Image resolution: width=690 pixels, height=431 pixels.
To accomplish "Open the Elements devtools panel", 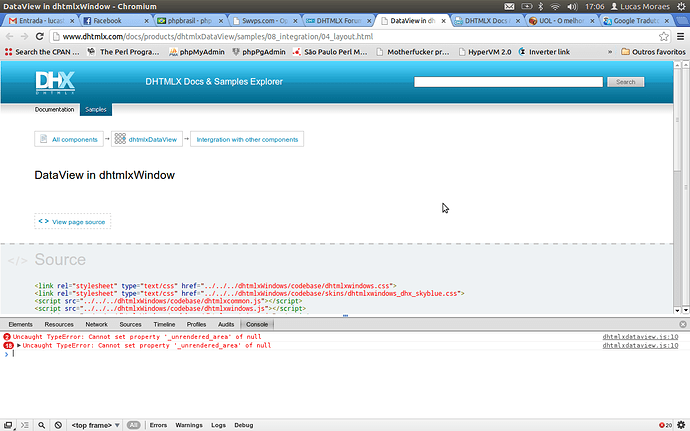I will (x=20, y=324).
